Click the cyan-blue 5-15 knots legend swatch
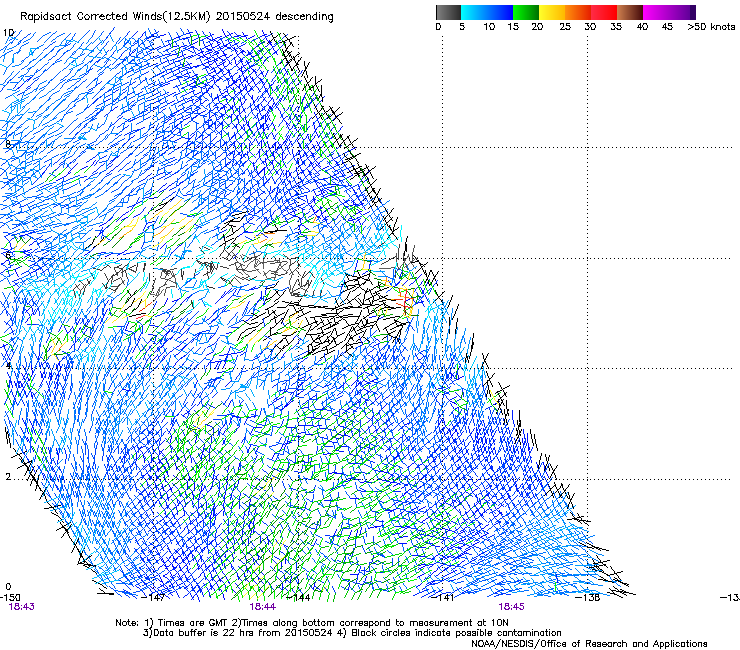Screen dimensions: 740x650 point(487,12)
